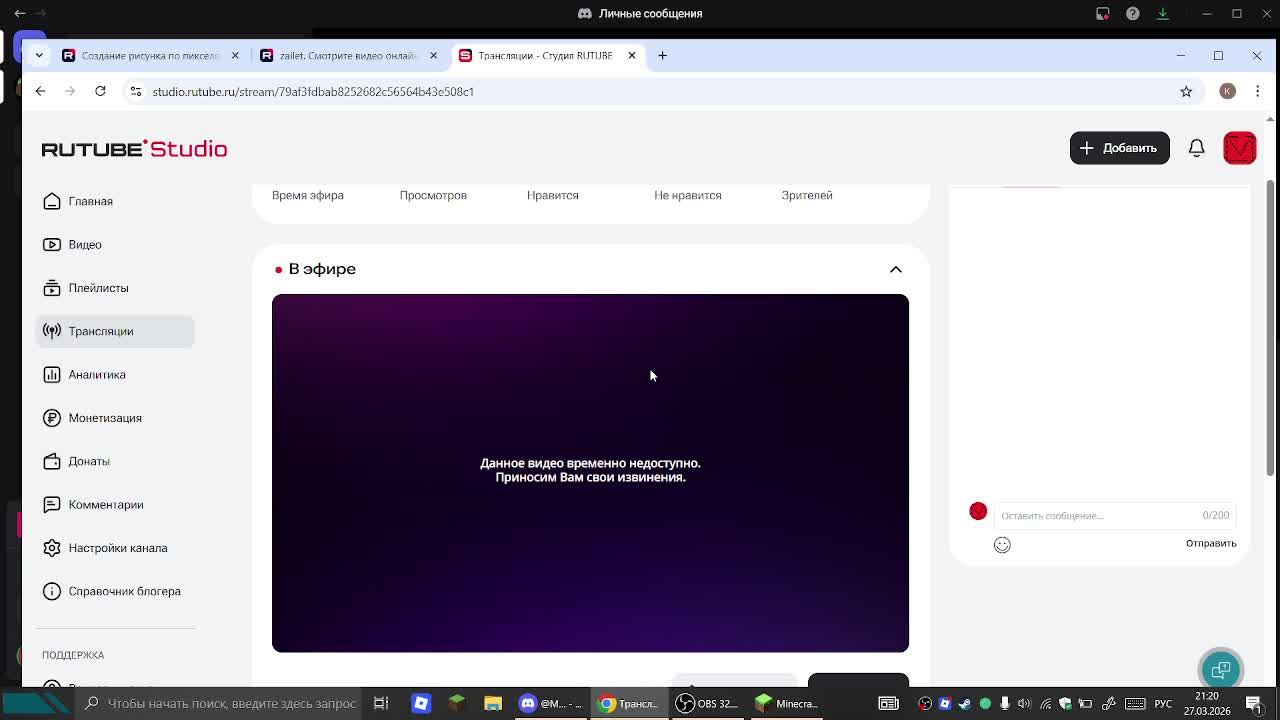Go back in the Discord window
The width and height of the screenshot is (1280, 720).
[20, 13]
